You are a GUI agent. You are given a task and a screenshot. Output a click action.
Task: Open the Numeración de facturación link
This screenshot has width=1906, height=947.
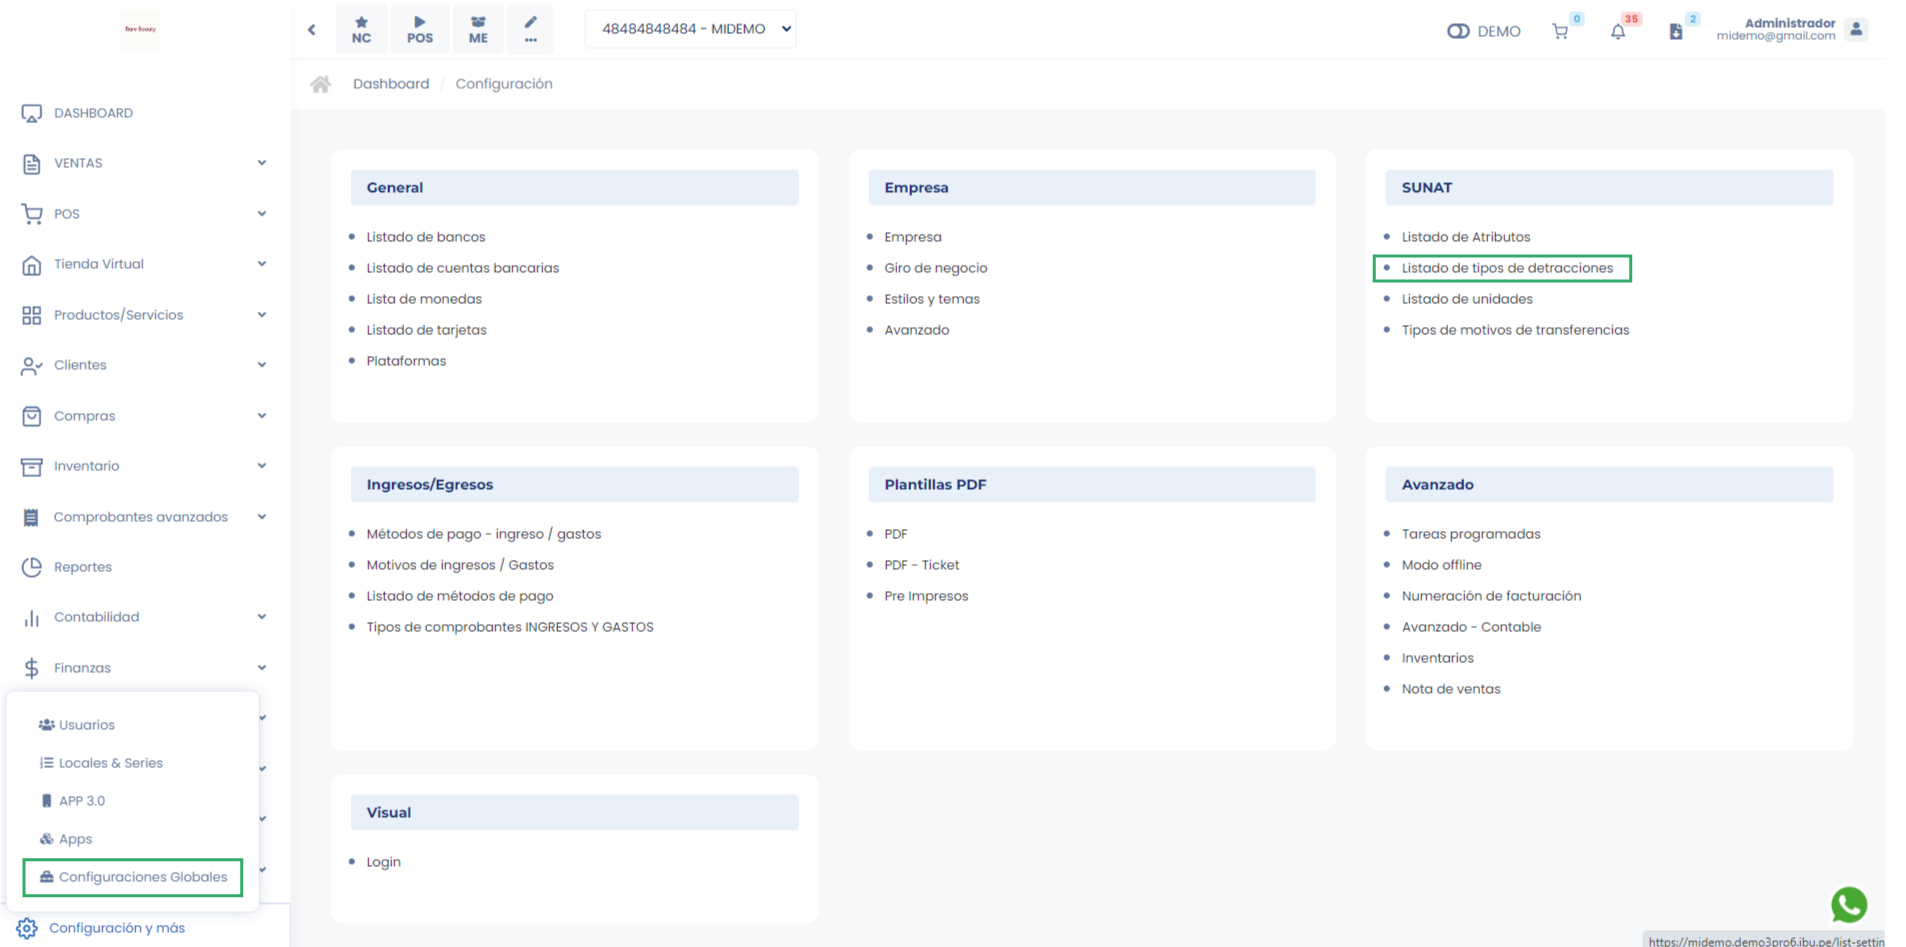1491,596
